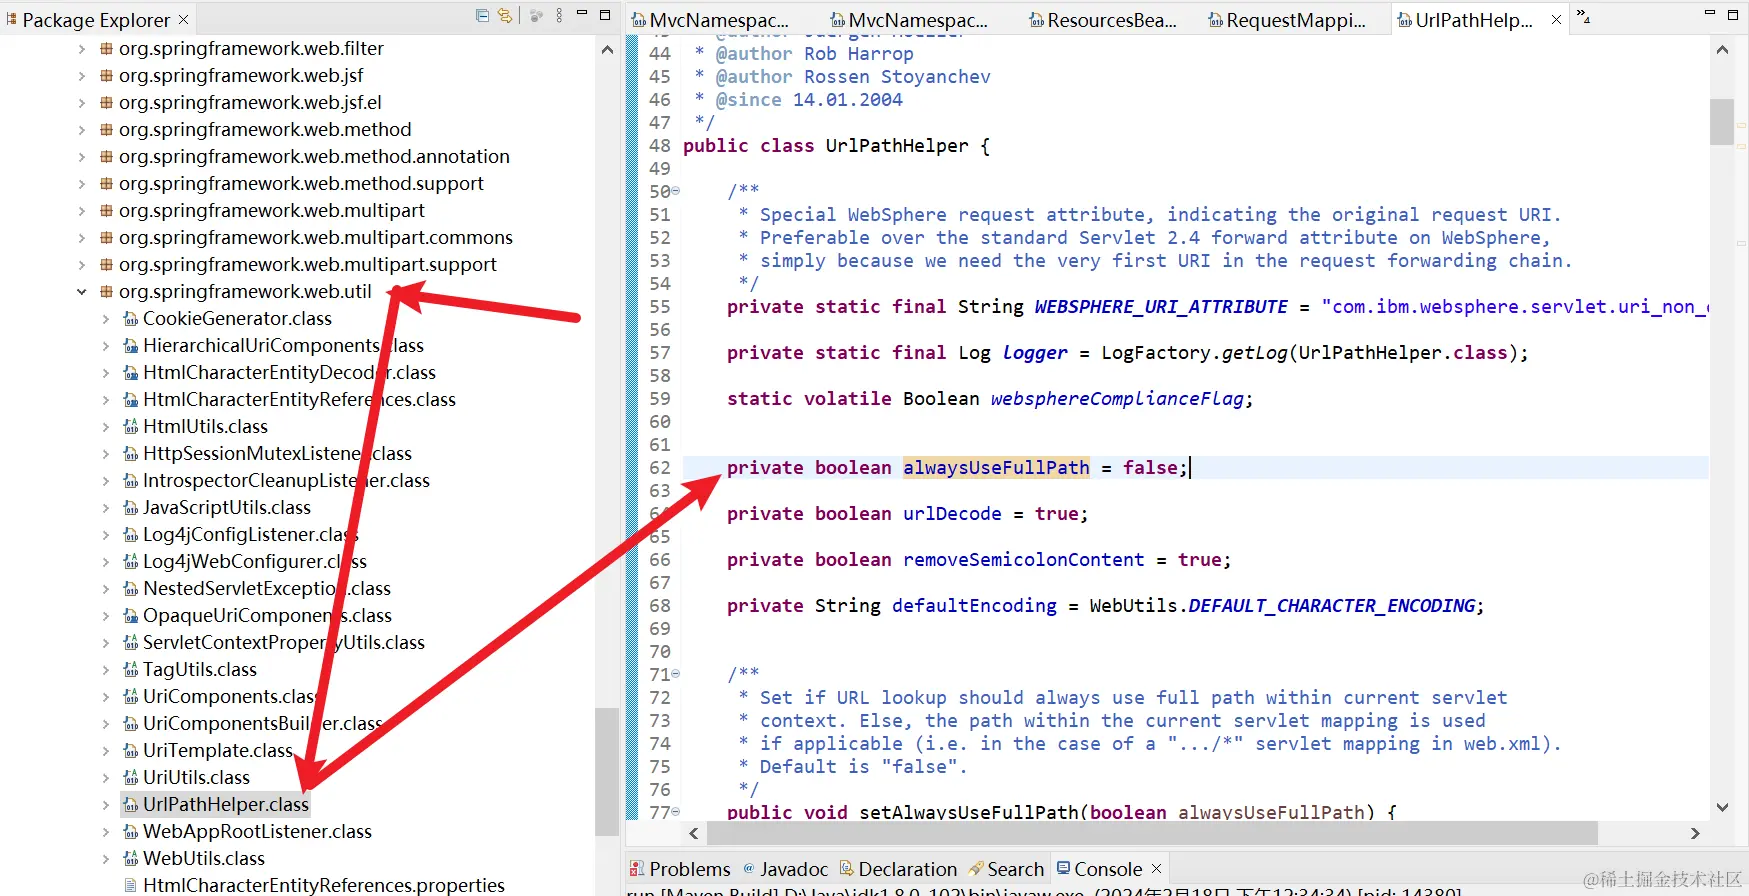Click the editor vertical scrollbar down arrow
This screenshot has height=896, width=1749.
[1722, 807]
